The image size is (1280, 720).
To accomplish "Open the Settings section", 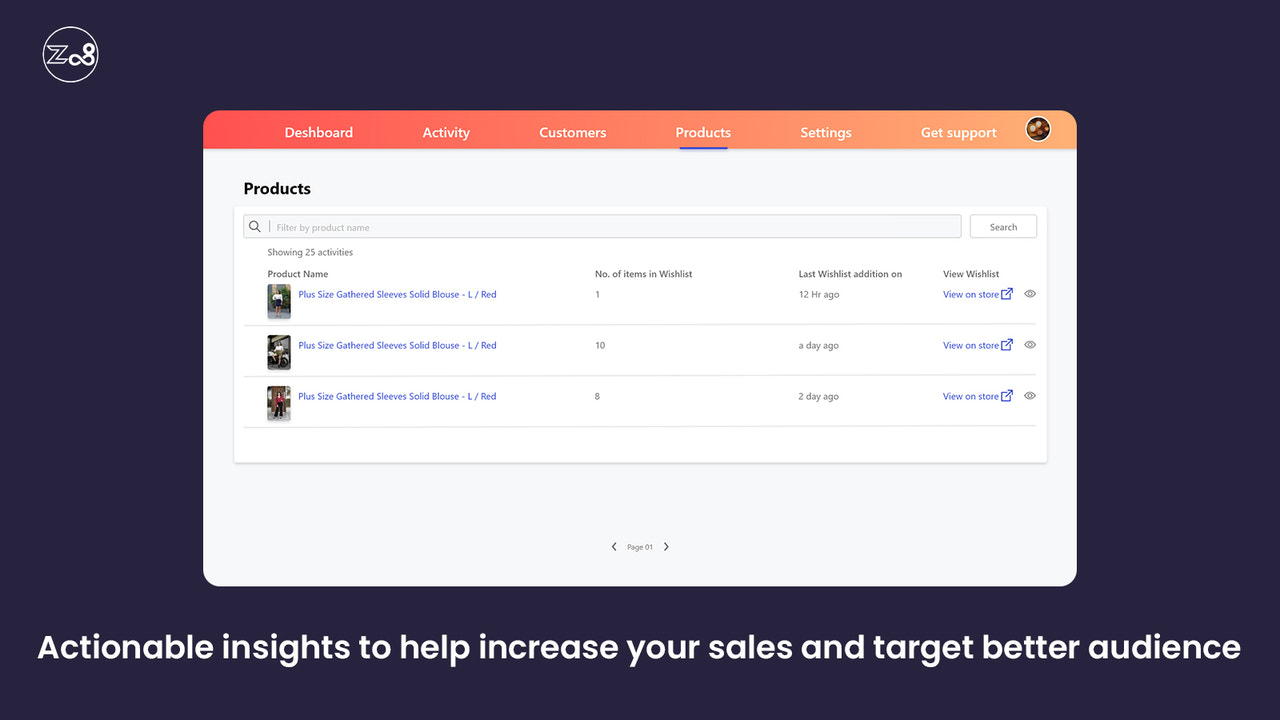I will pyautogui.click(x=826, y=132).
